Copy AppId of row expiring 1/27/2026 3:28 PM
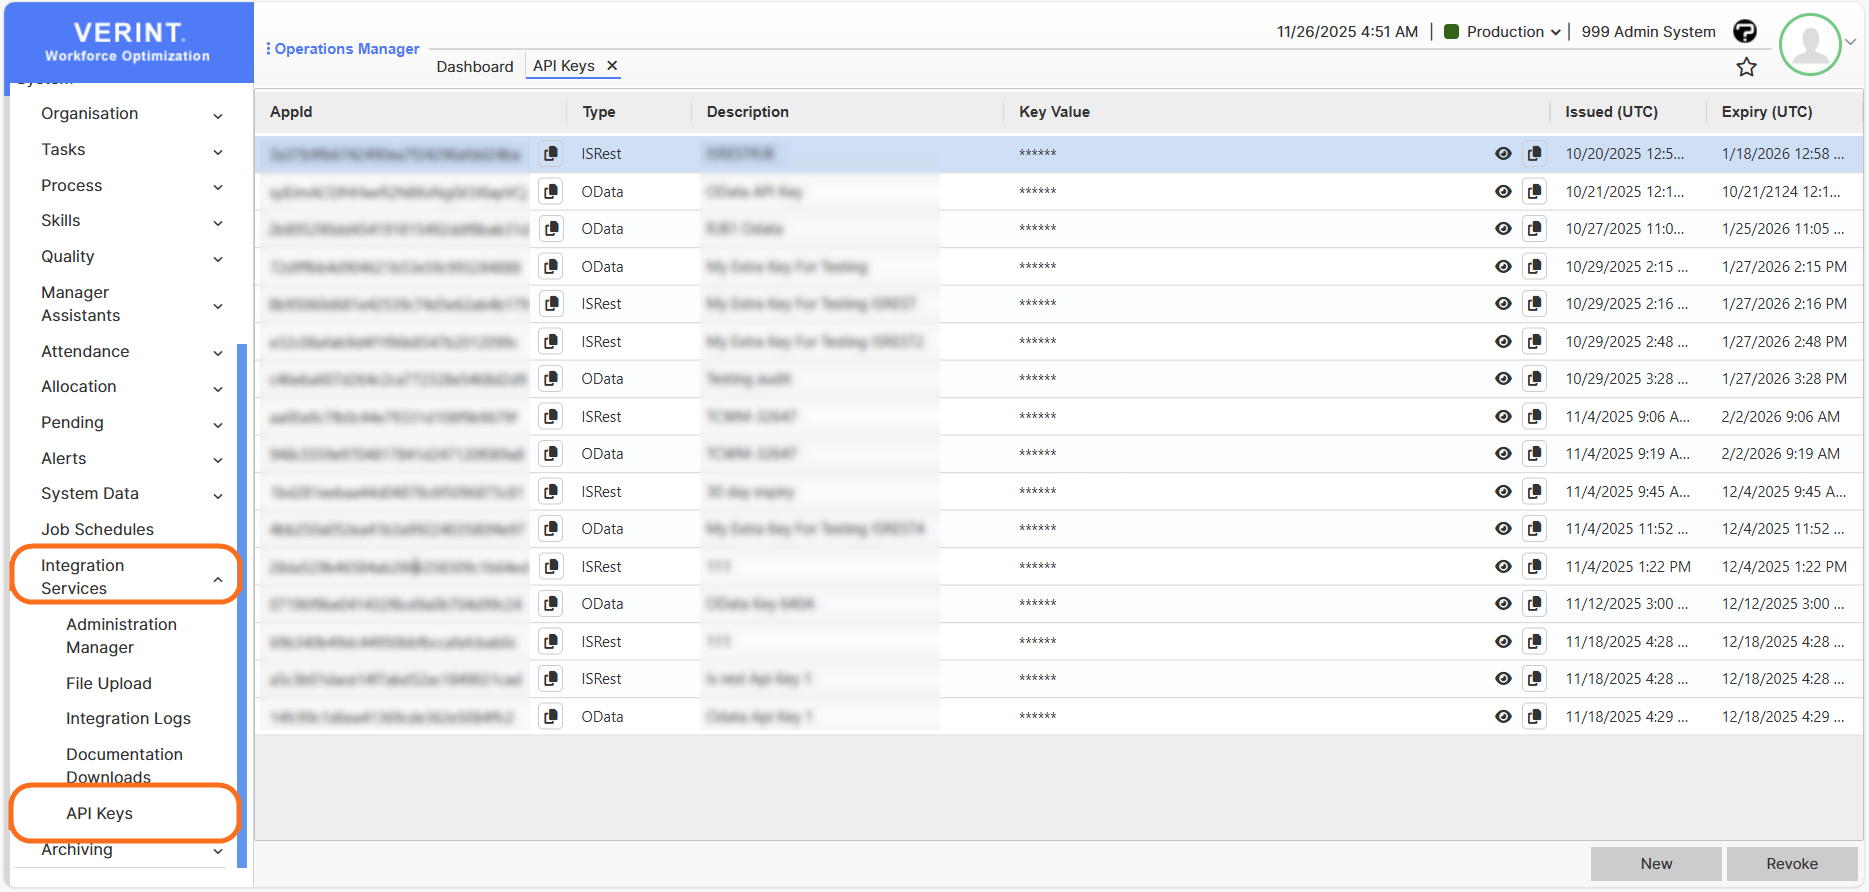This screenshot has height=892, width=1869. [x=550, y=379]
